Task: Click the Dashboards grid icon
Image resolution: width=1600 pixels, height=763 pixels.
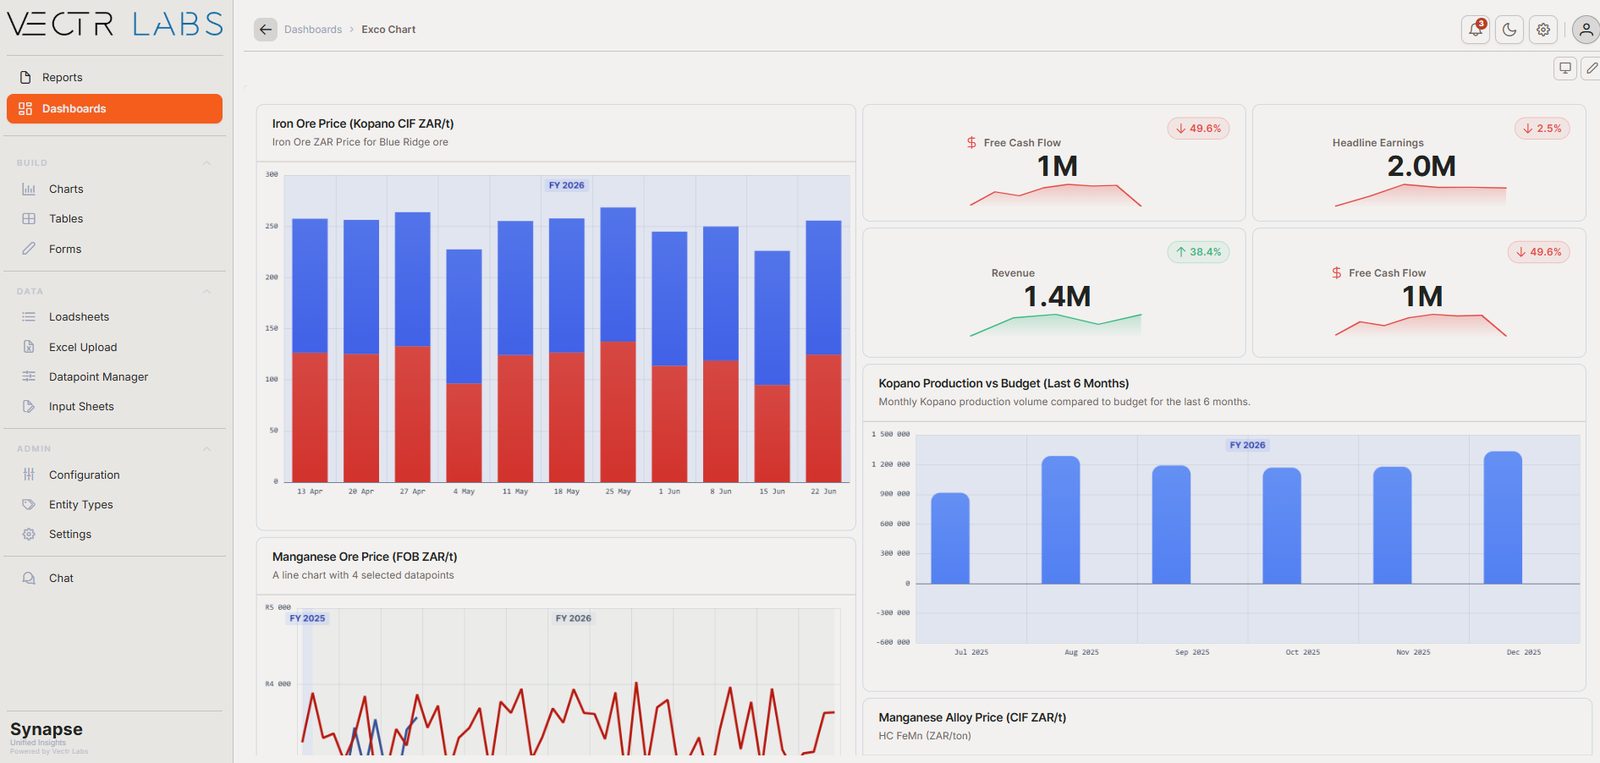Action: (25, 109)
